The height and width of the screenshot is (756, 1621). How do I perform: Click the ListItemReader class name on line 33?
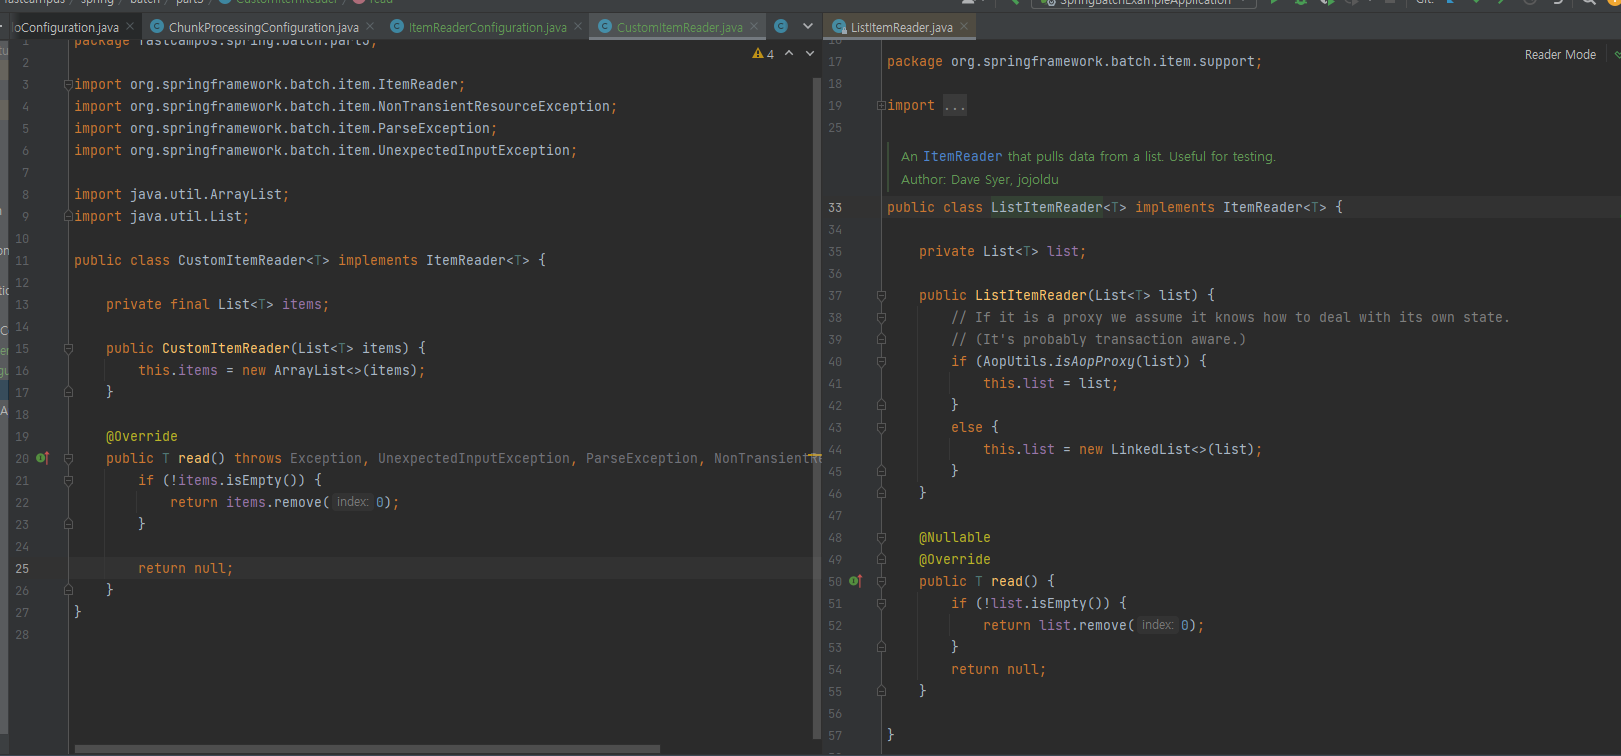coord(1046,207)
